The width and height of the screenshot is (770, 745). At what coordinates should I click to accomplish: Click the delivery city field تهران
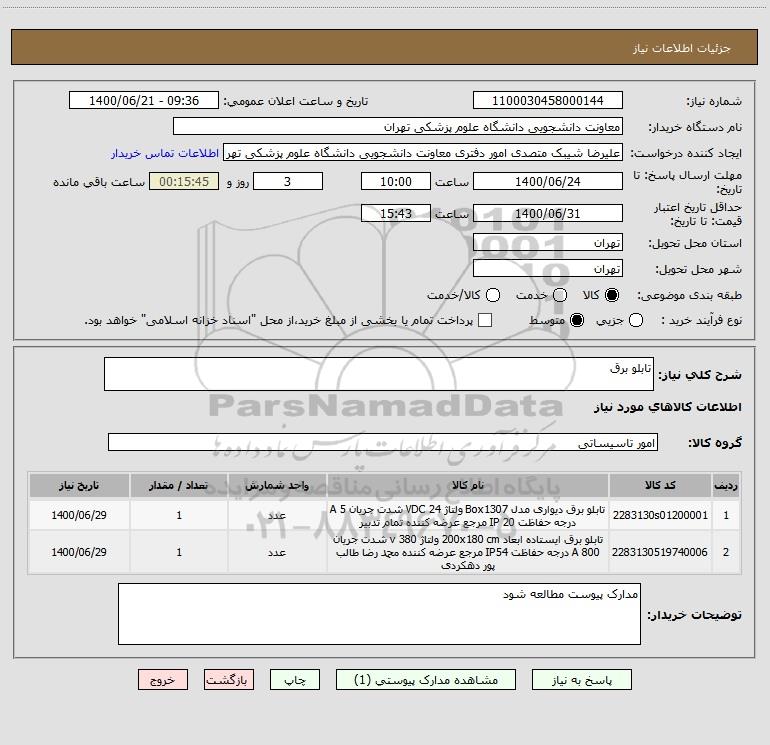(x=548, y=269)
